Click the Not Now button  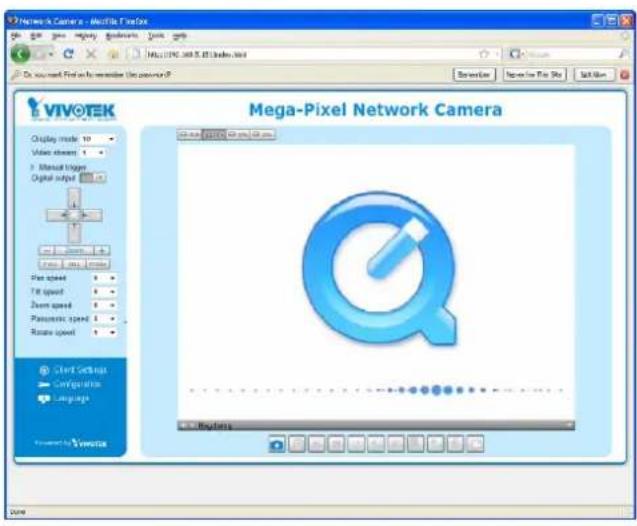pos(594,75)
